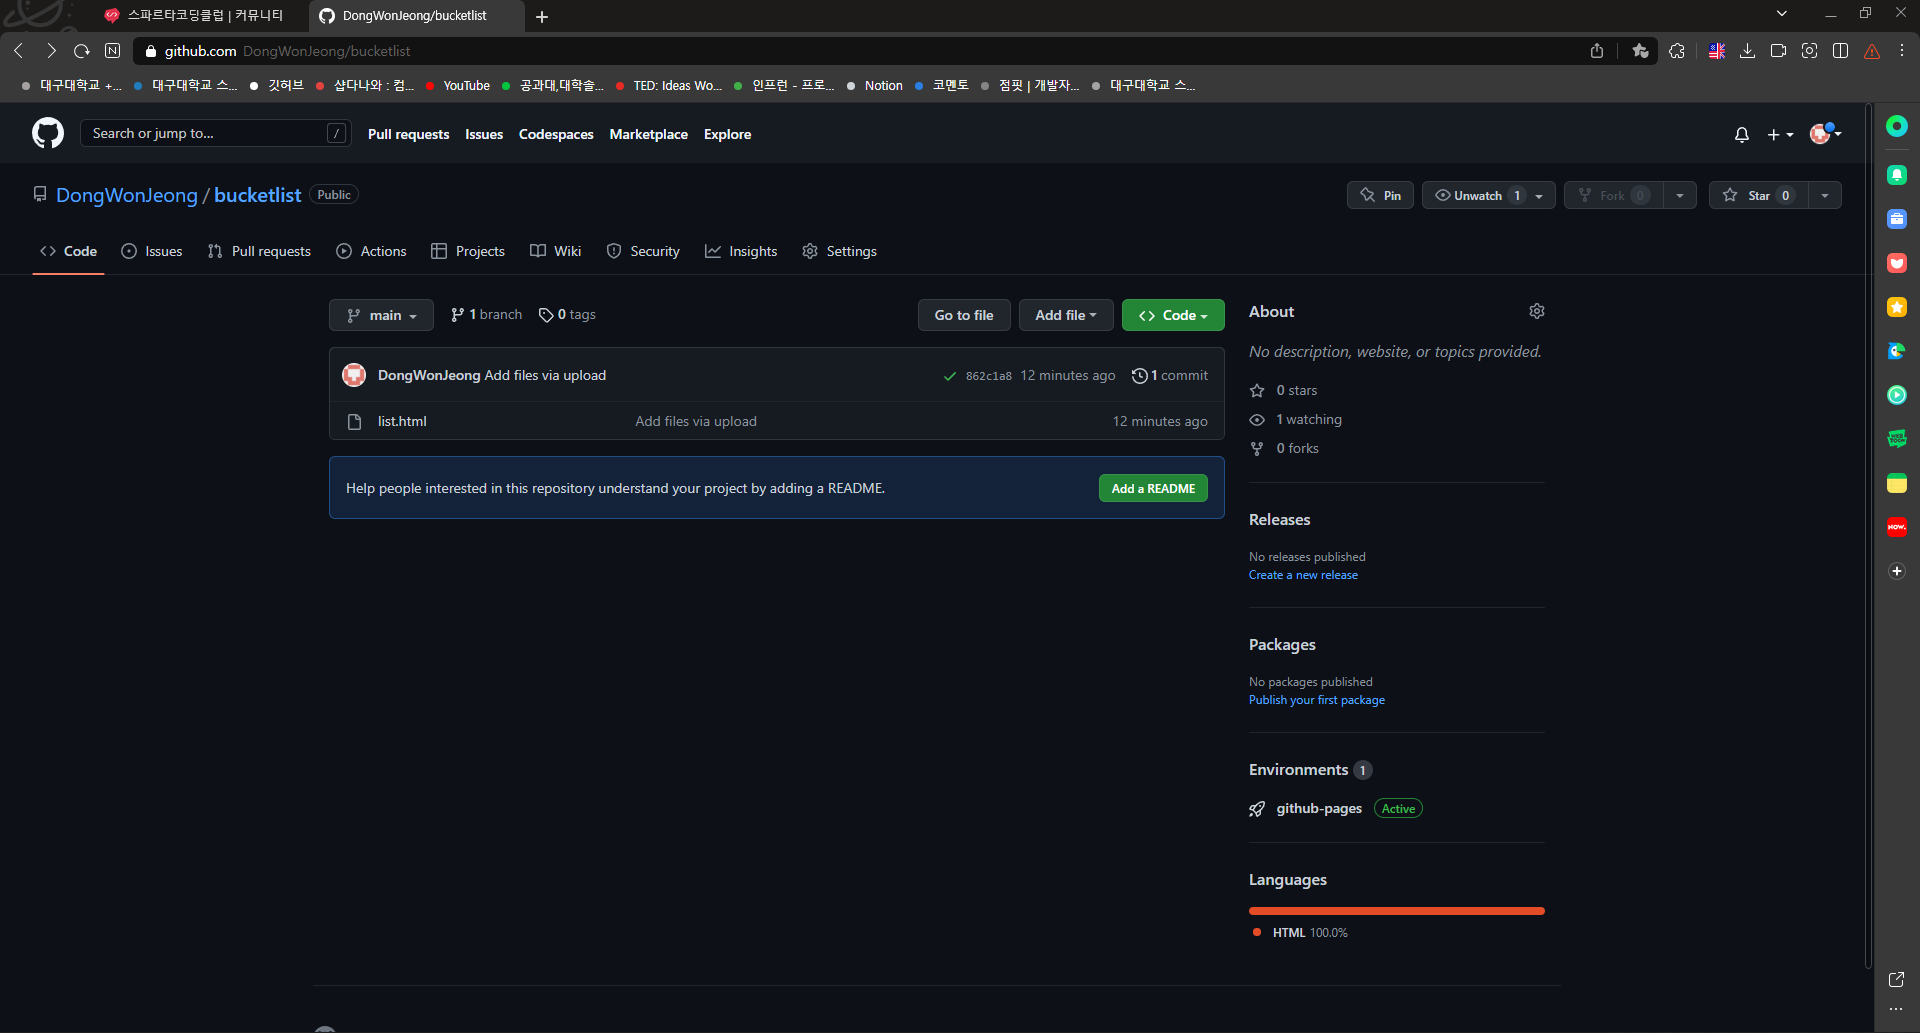Star the bucketlist repository
This screenshot has width=1920, height=1033.
[x=1758, y=195]
